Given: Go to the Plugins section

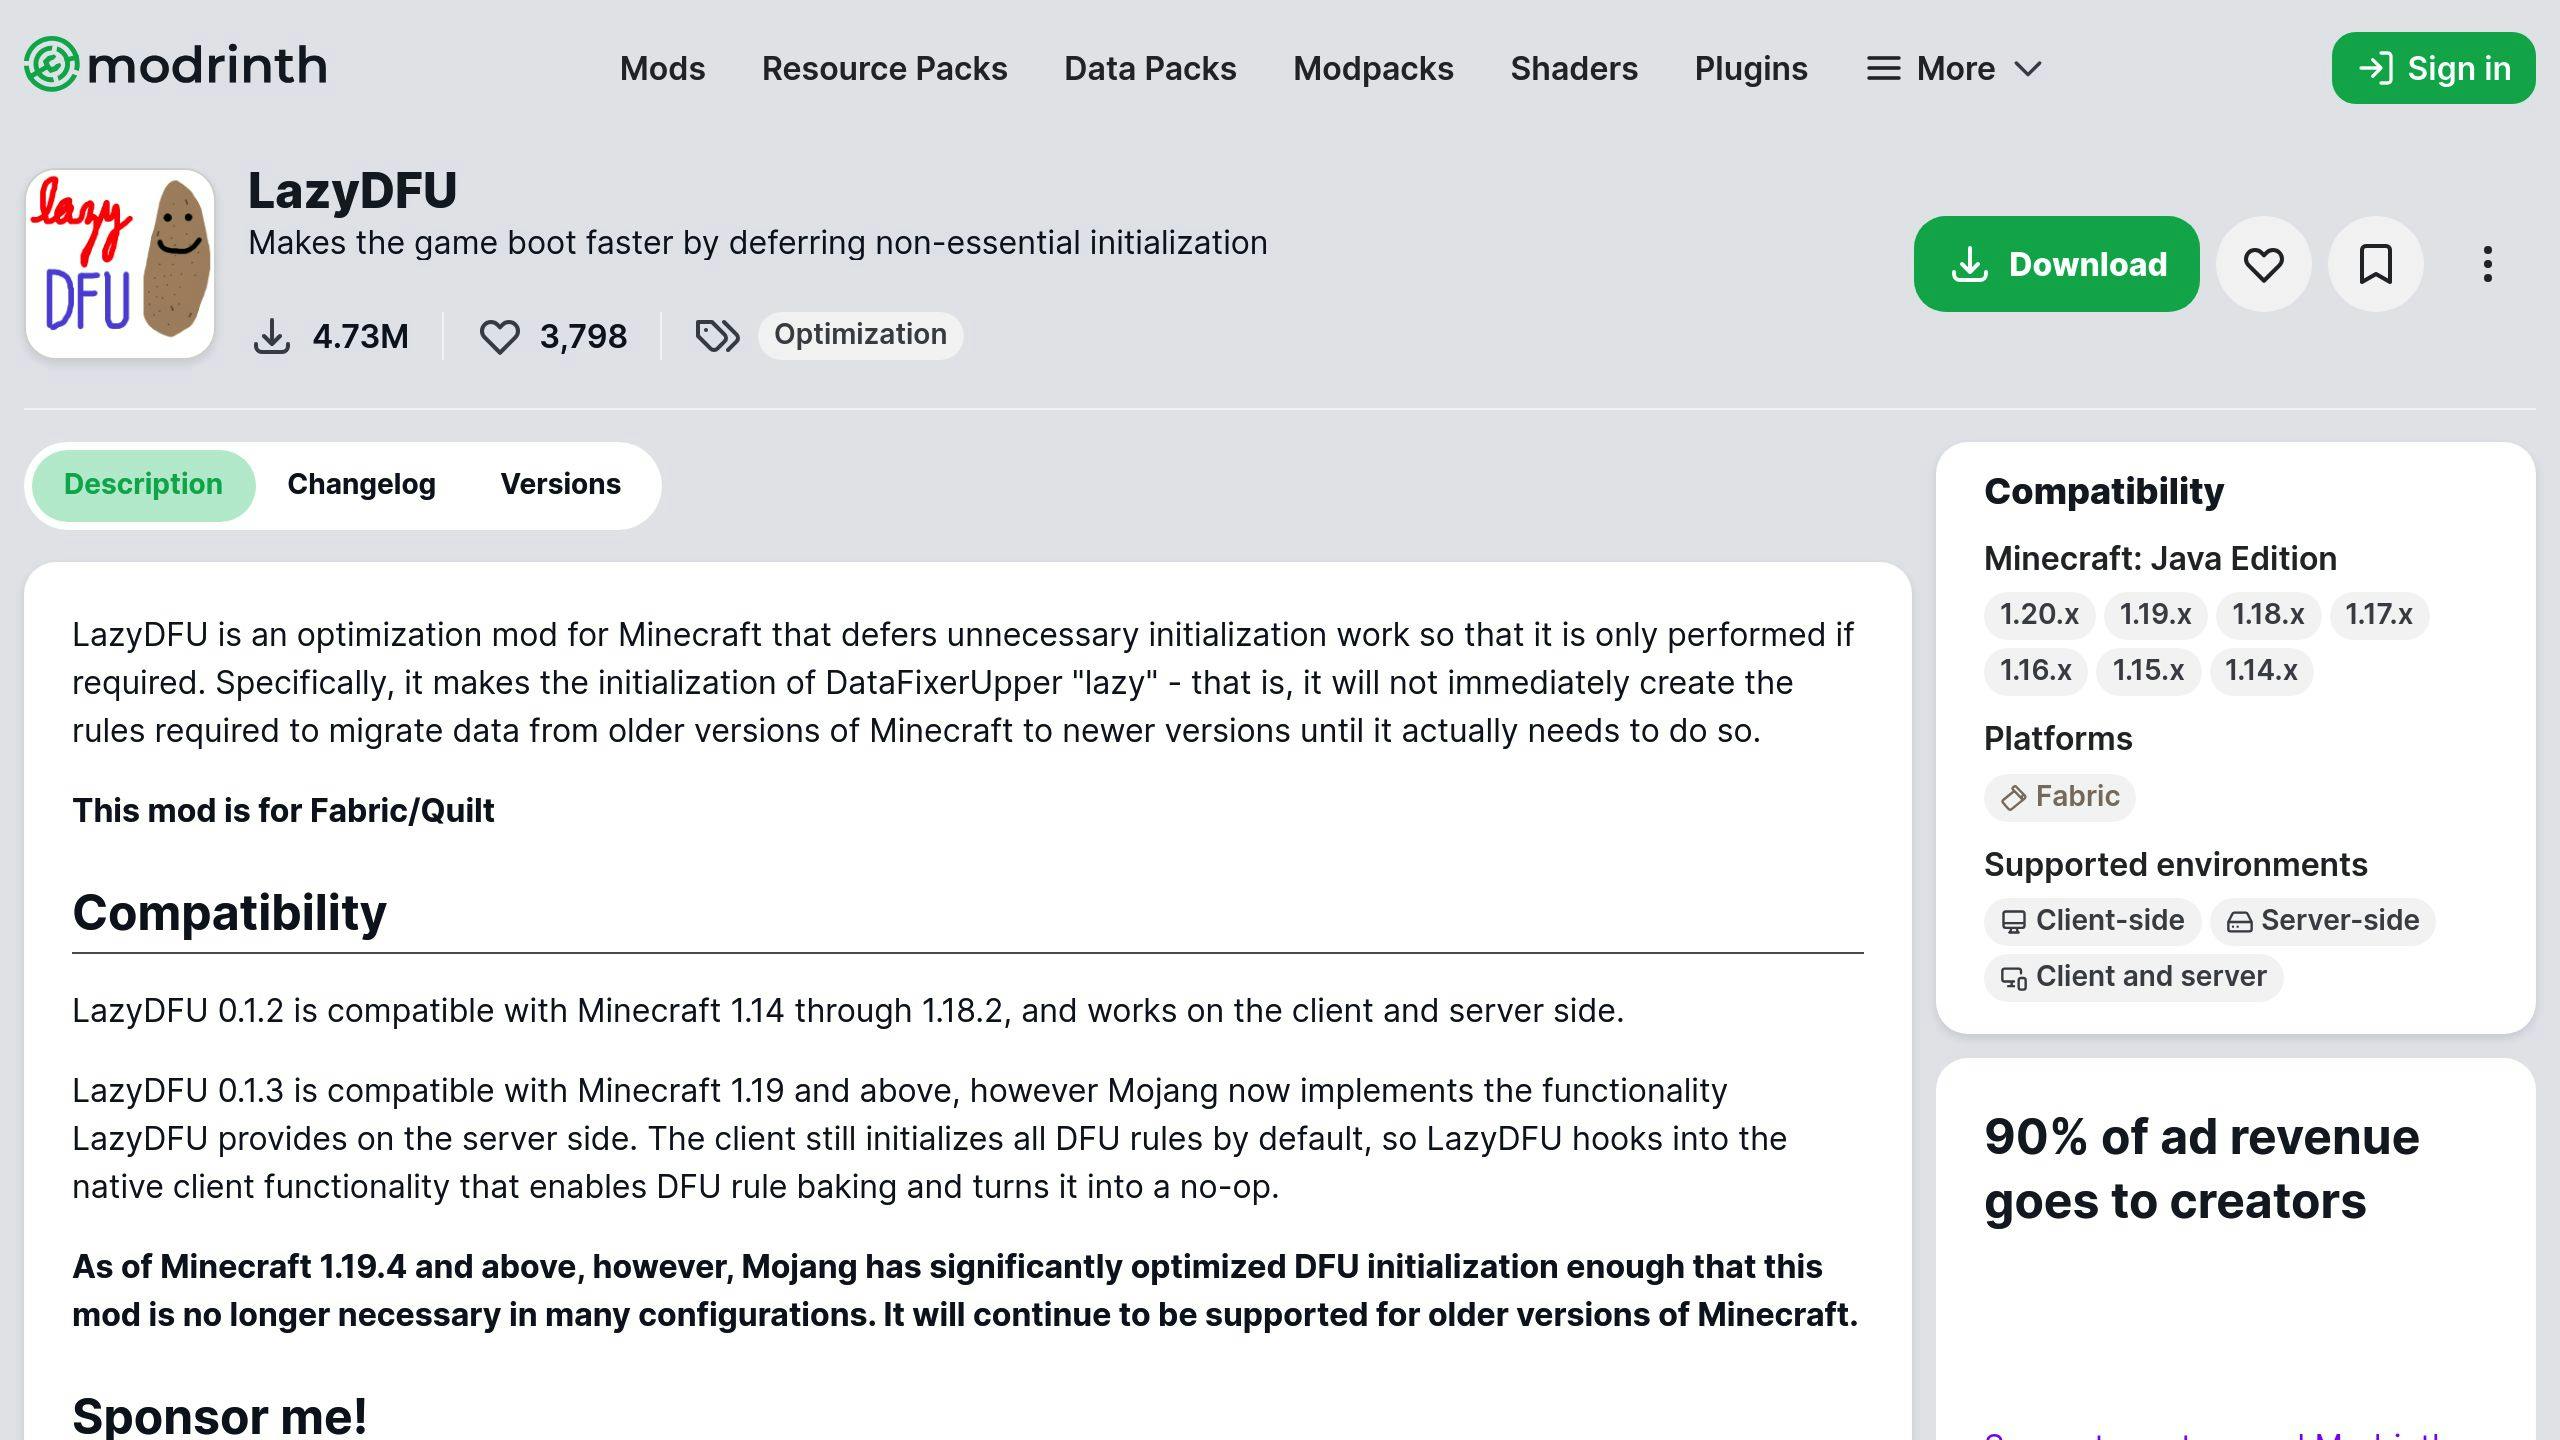Looking at the screenshot, I should pyautogui.click(x=1751, y=68).
